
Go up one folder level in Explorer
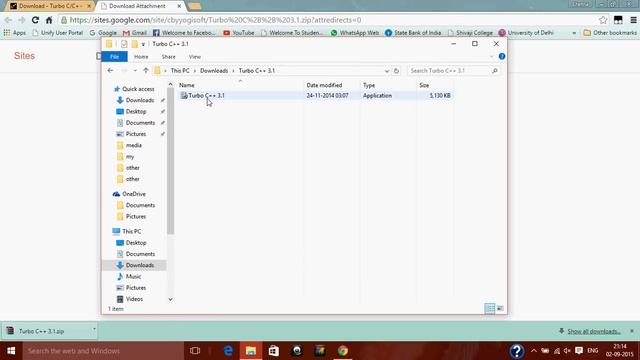click(x=146, y=71)
